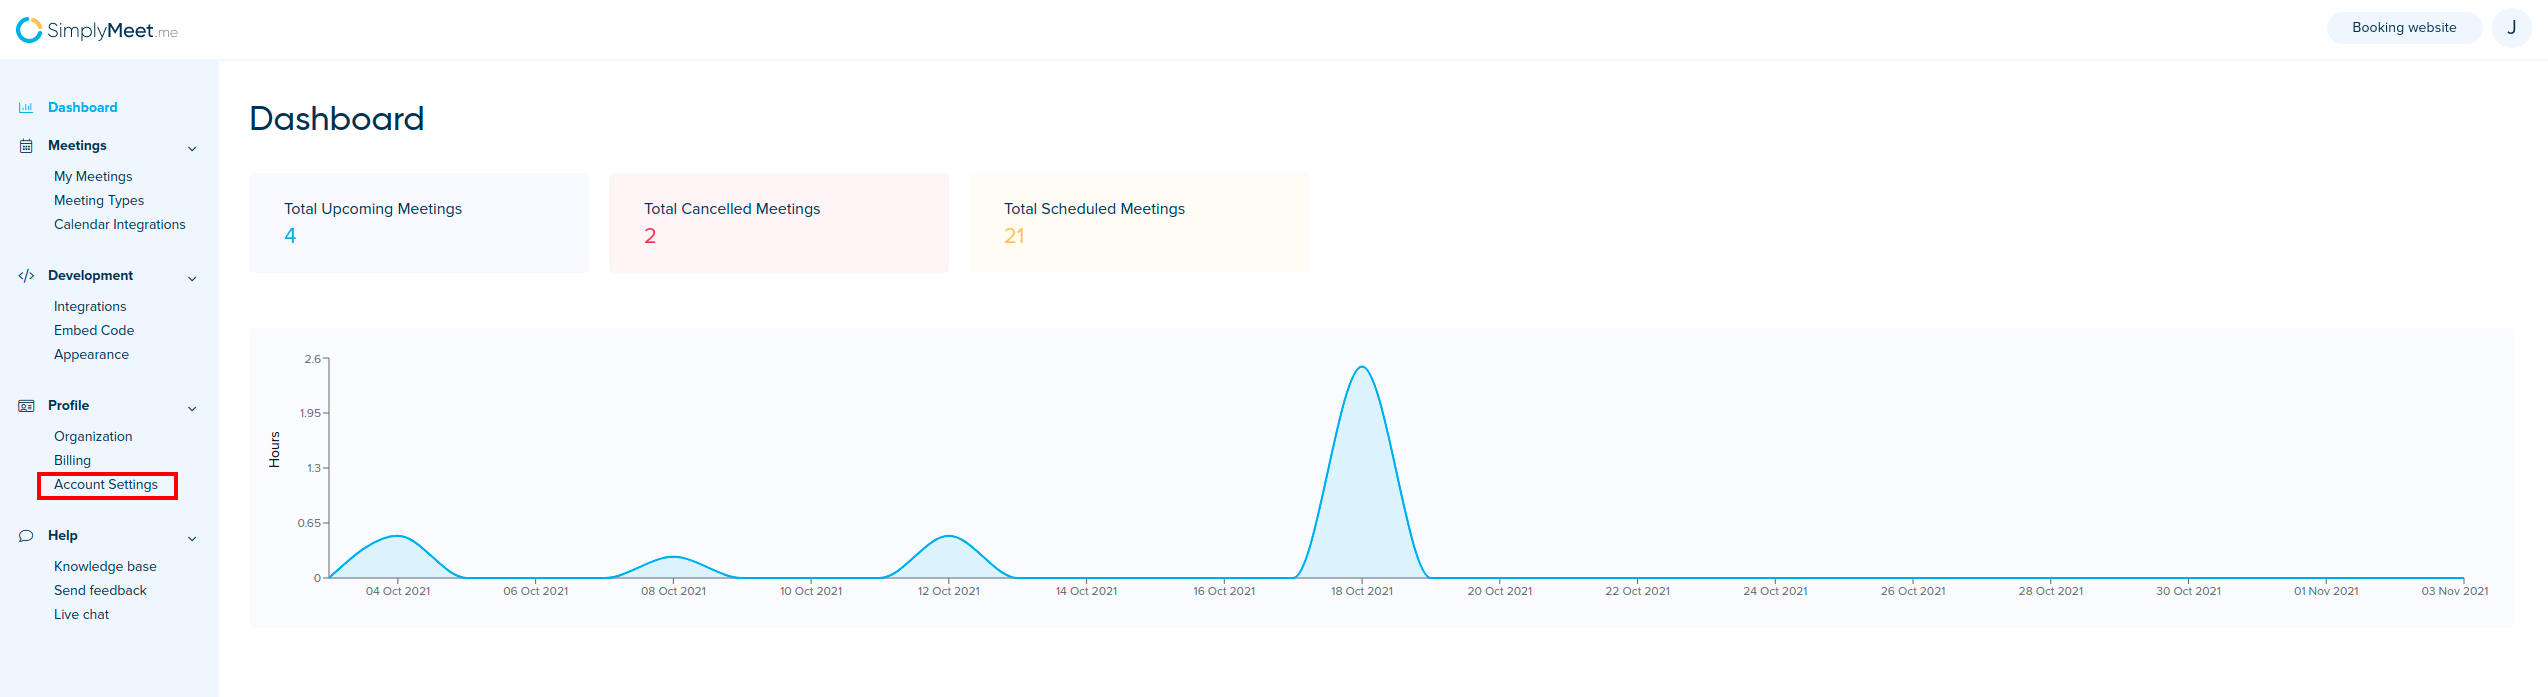Open the user avatar J menu
2548x697 pixels.
pyautogui.click(x=2511, y=28)
